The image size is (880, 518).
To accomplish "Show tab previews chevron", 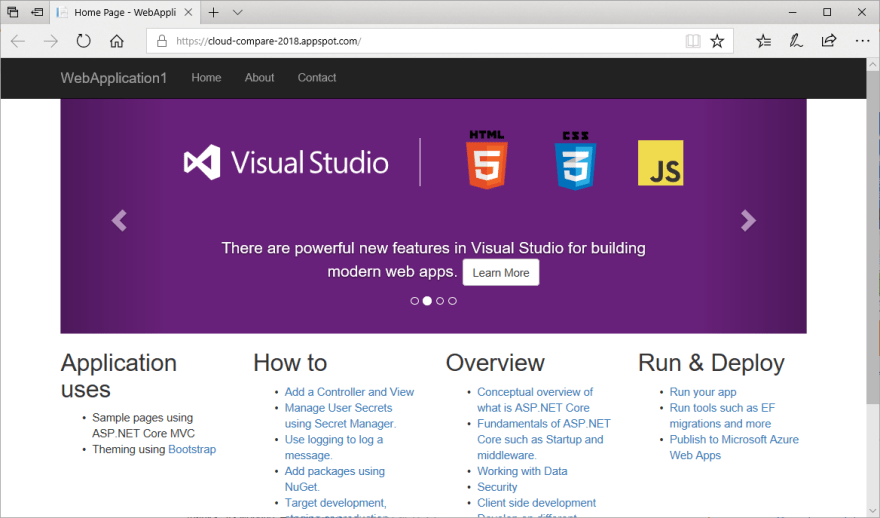I will 237,12.
